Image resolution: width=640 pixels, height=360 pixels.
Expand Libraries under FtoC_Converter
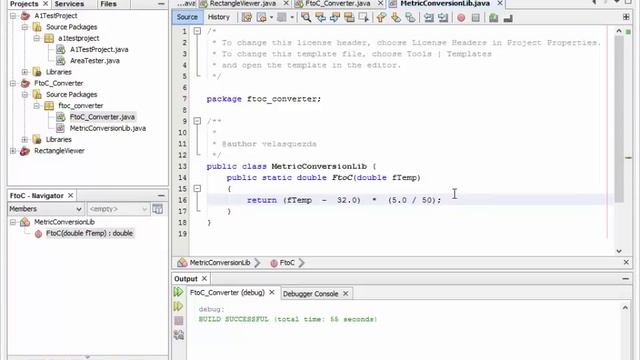coord(25,140)
